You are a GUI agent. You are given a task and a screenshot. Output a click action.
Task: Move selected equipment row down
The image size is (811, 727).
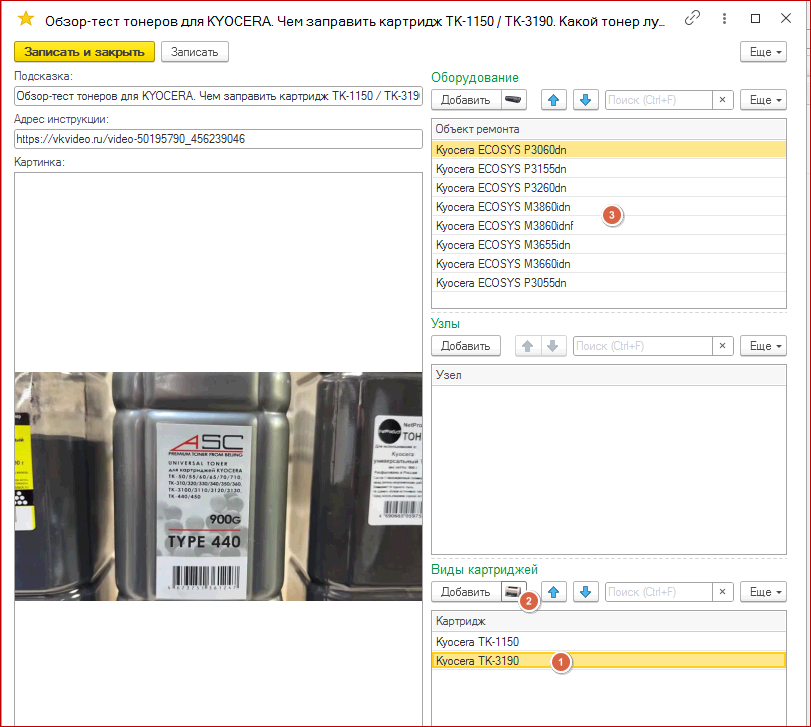585,100
